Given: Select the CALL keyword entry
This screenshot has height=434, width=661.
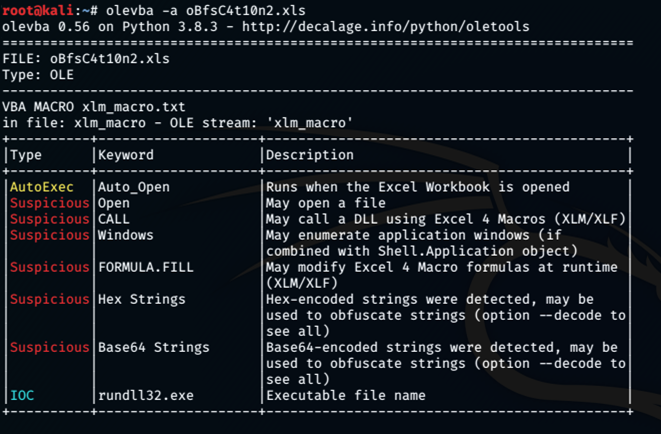Looking at the screenshot, I should pos(114,219).
